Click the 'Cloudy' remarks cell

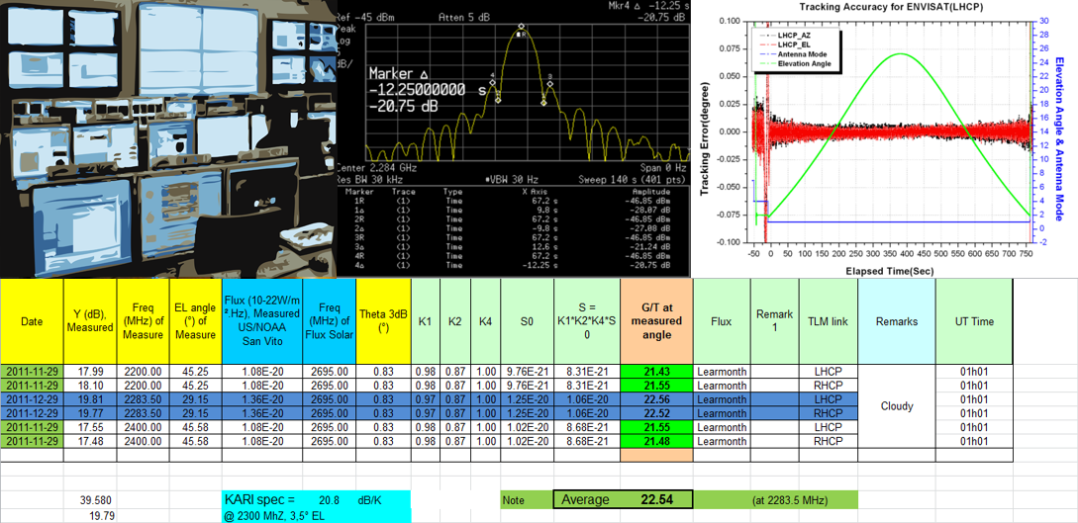896,406
